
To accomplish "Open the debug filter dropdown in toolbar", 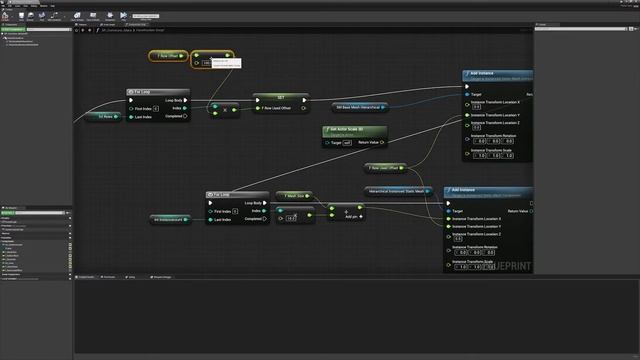I will [146, 16].
